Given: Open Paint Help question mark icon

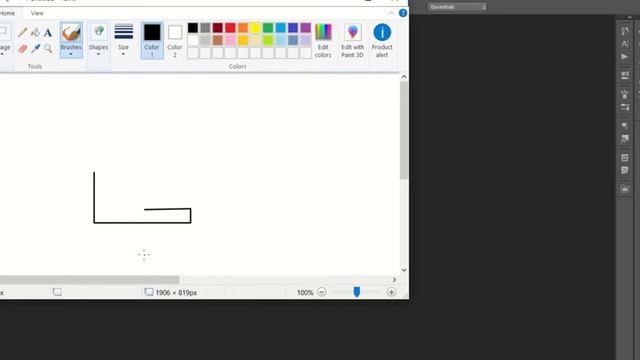Looking at the screenshot, I should [x=403, y=13].
